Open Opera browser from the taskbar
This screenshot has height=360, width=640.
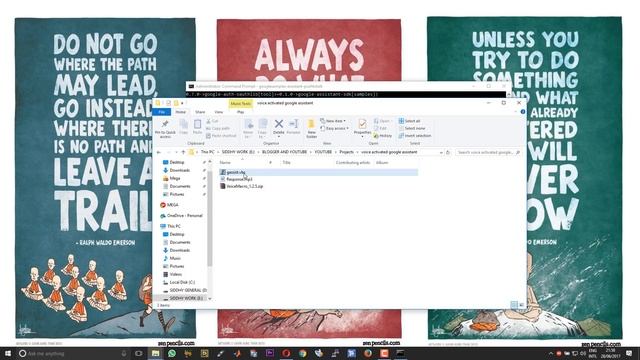point(286,353)
